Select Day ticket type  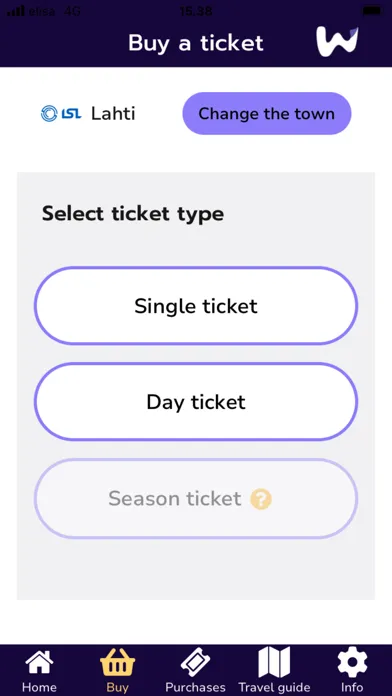click(196, 402)
